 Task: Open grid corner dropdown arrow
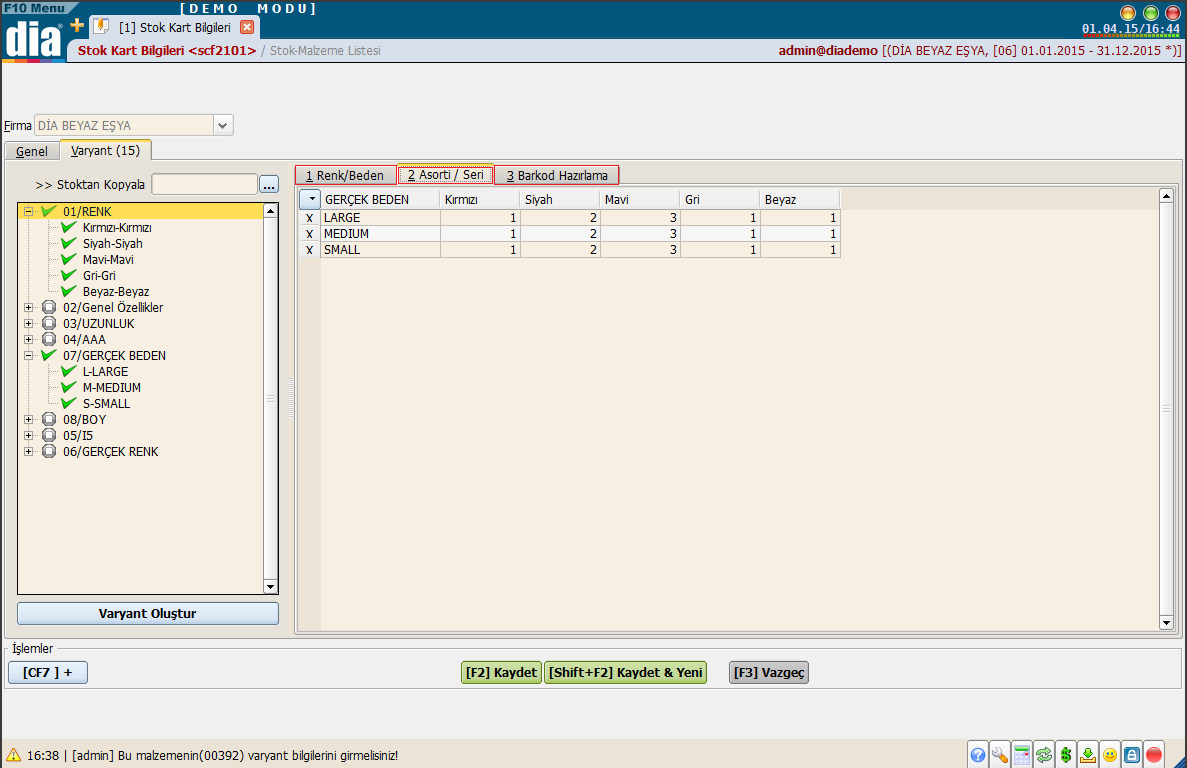310,200
